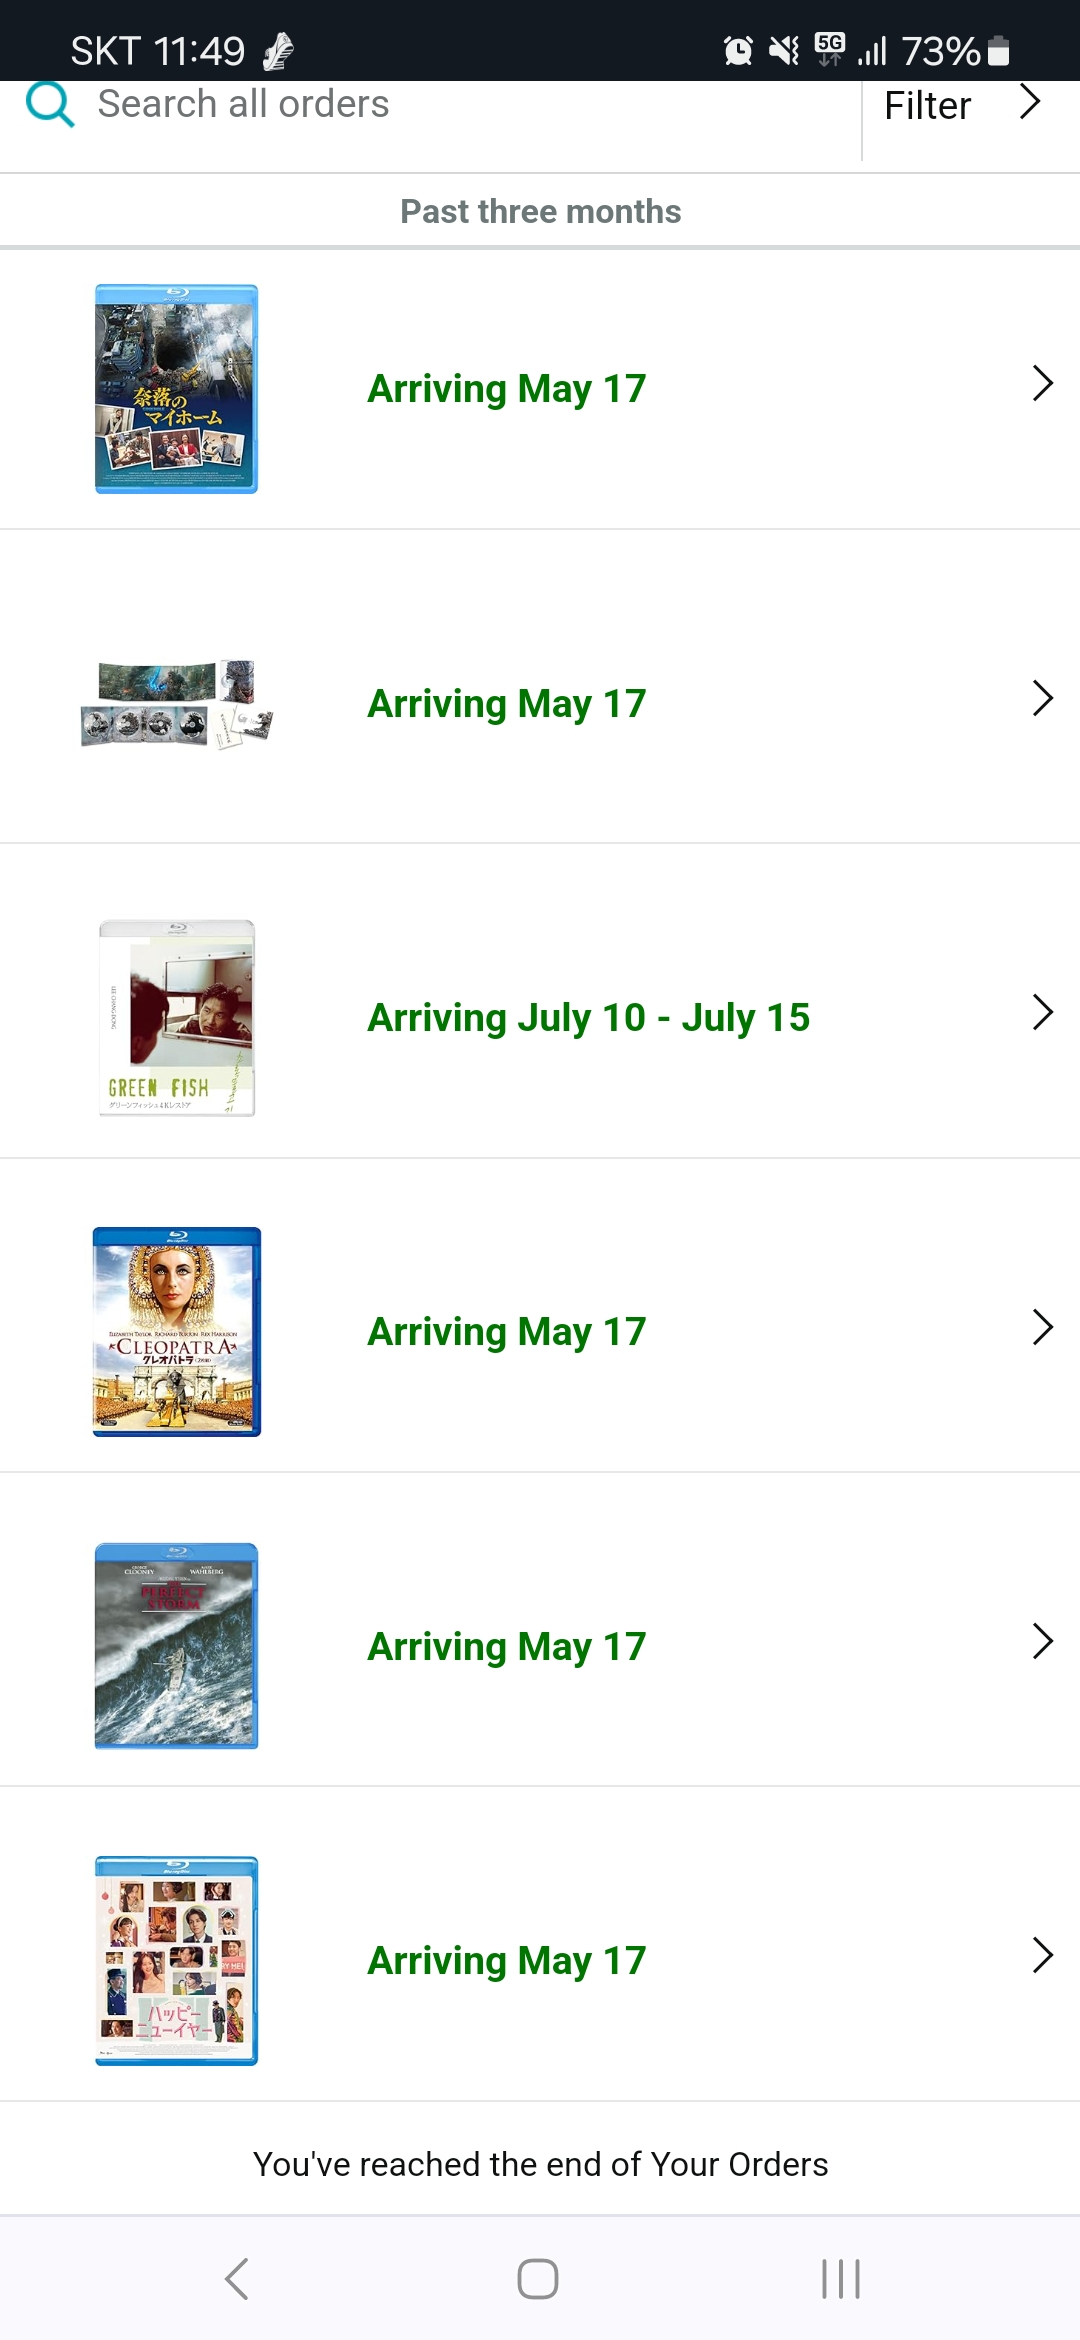Open The Perfect Storm Blu-ray thumbnail
The width and height of the screenshot is (1080, 2340).
click(176, 1646)
